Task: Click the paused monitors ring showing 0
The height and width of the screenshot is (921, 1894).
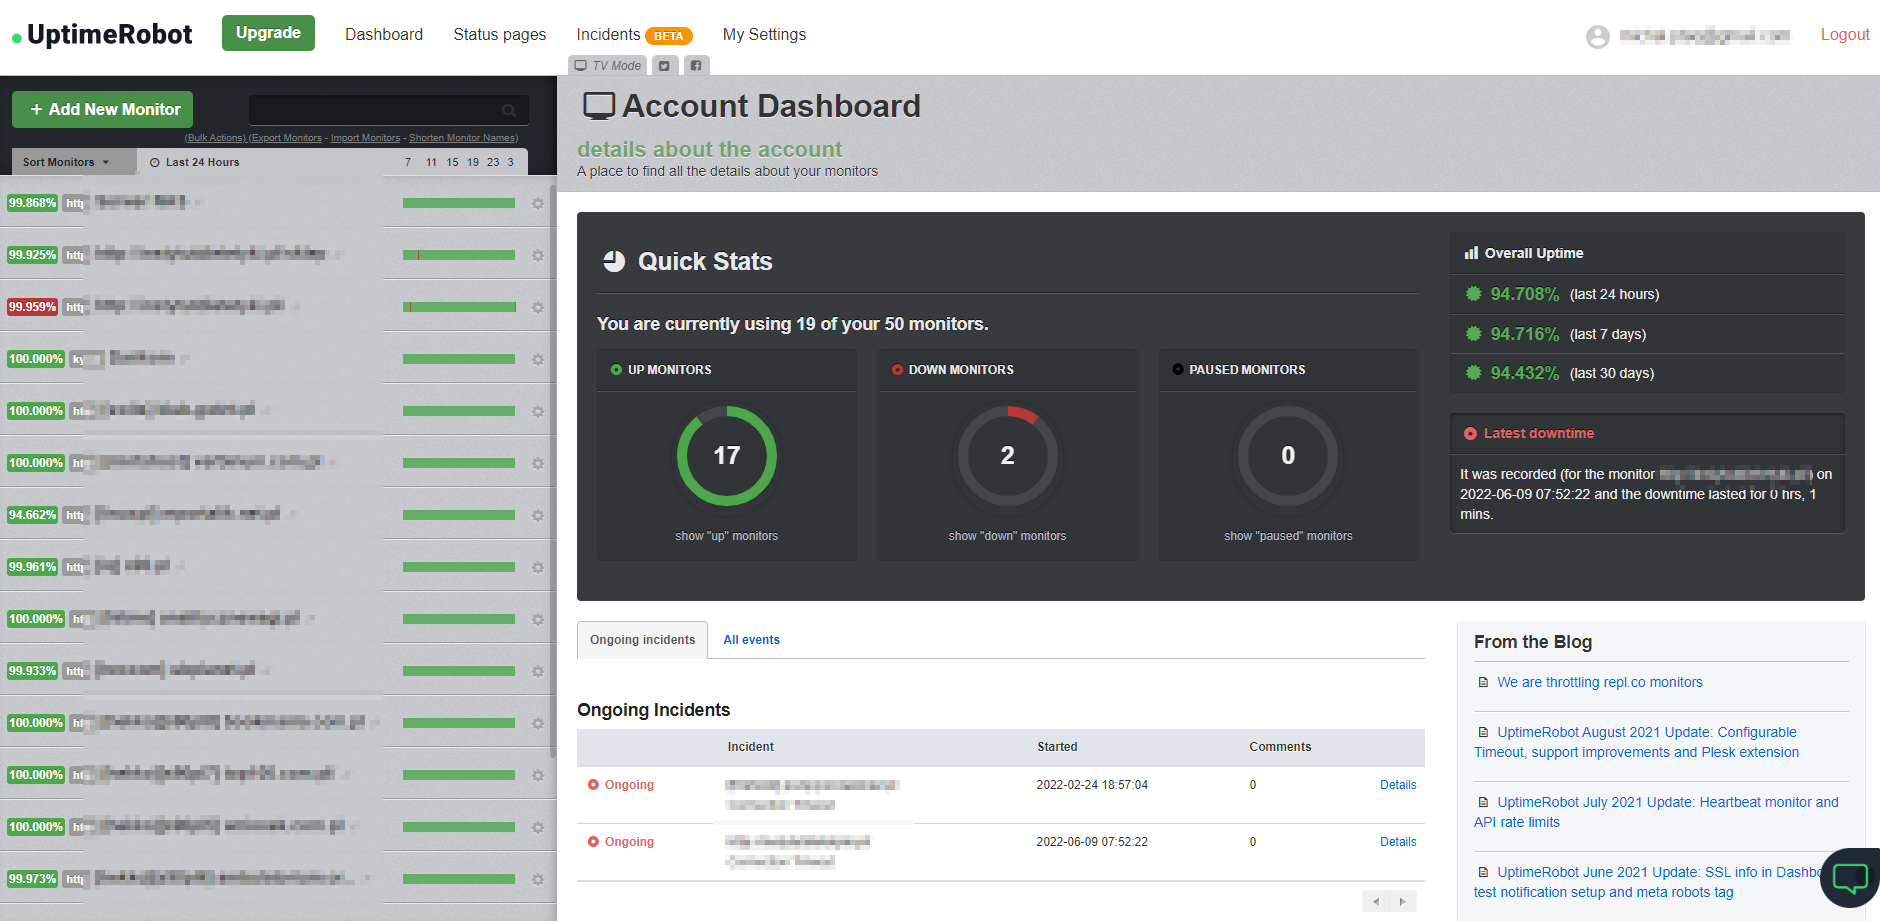Action: pos(1288,455)
